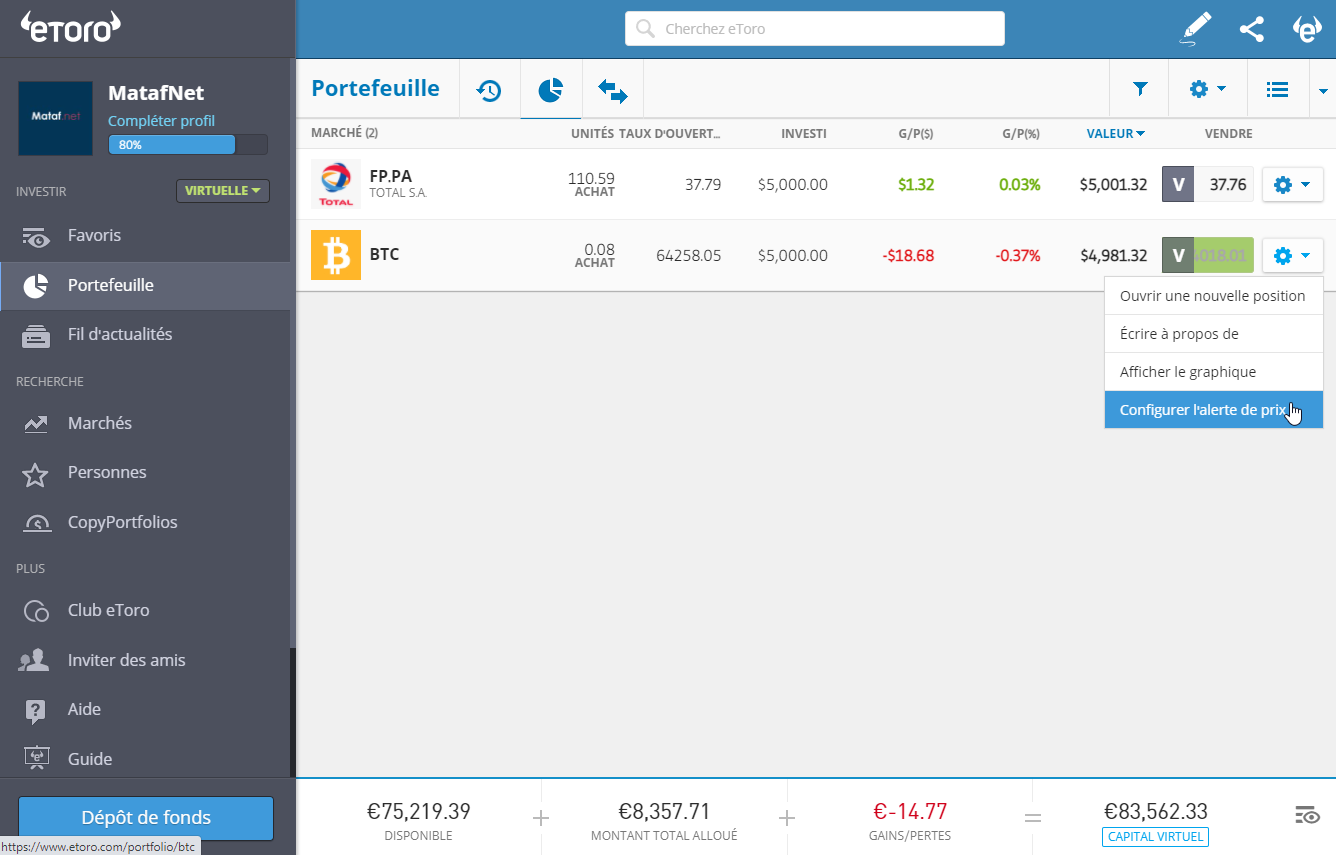
Task: Open the FP.PA row gear dropdown
Action: 1293,184
